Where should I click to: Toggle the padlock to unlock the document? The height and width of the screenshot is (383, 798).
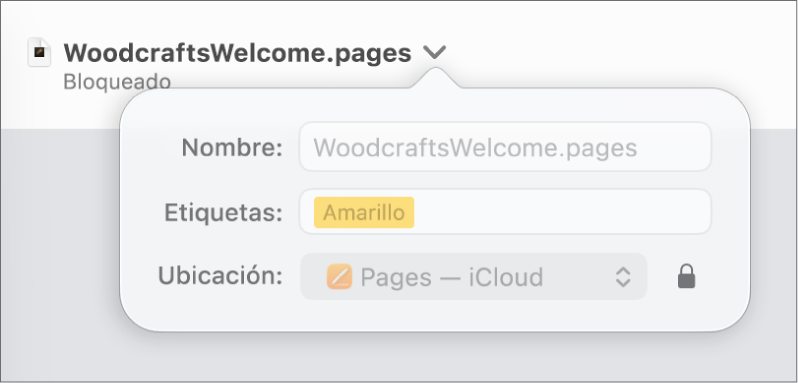(x=687, y=276)
